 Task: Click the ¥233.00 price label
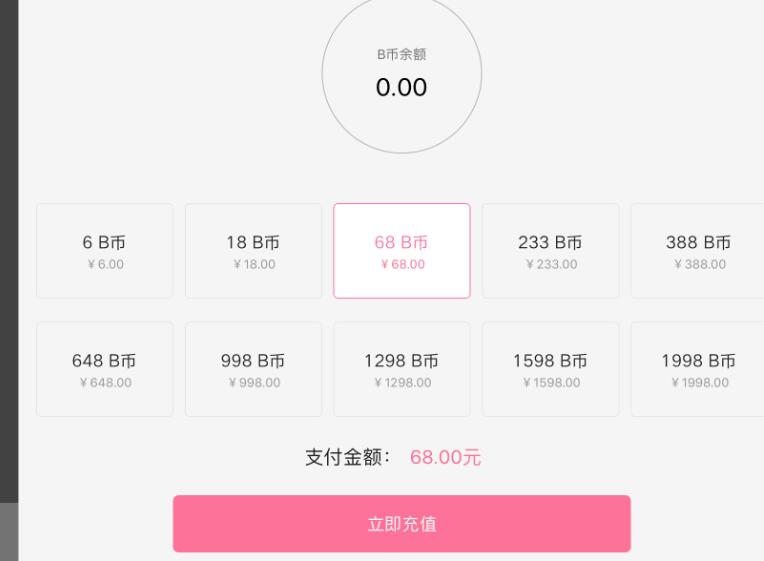(550, 265)
